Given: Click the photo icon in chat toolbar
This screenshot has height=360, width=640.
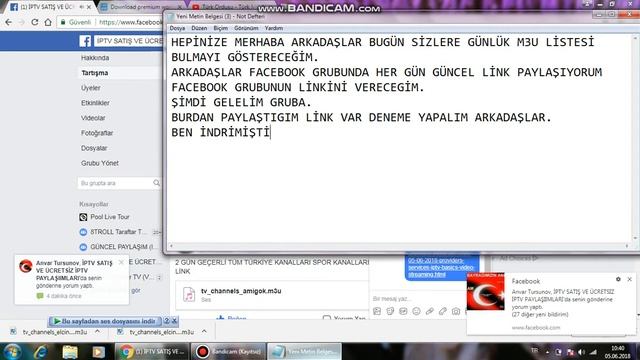Looking at the screenshot, I should (x=377, y=311).
